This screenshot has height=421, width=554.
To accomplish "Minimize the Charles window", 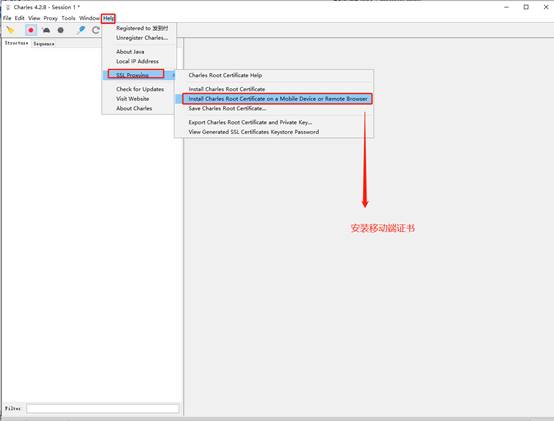I will pyautogui.click(x=506, y=7).
